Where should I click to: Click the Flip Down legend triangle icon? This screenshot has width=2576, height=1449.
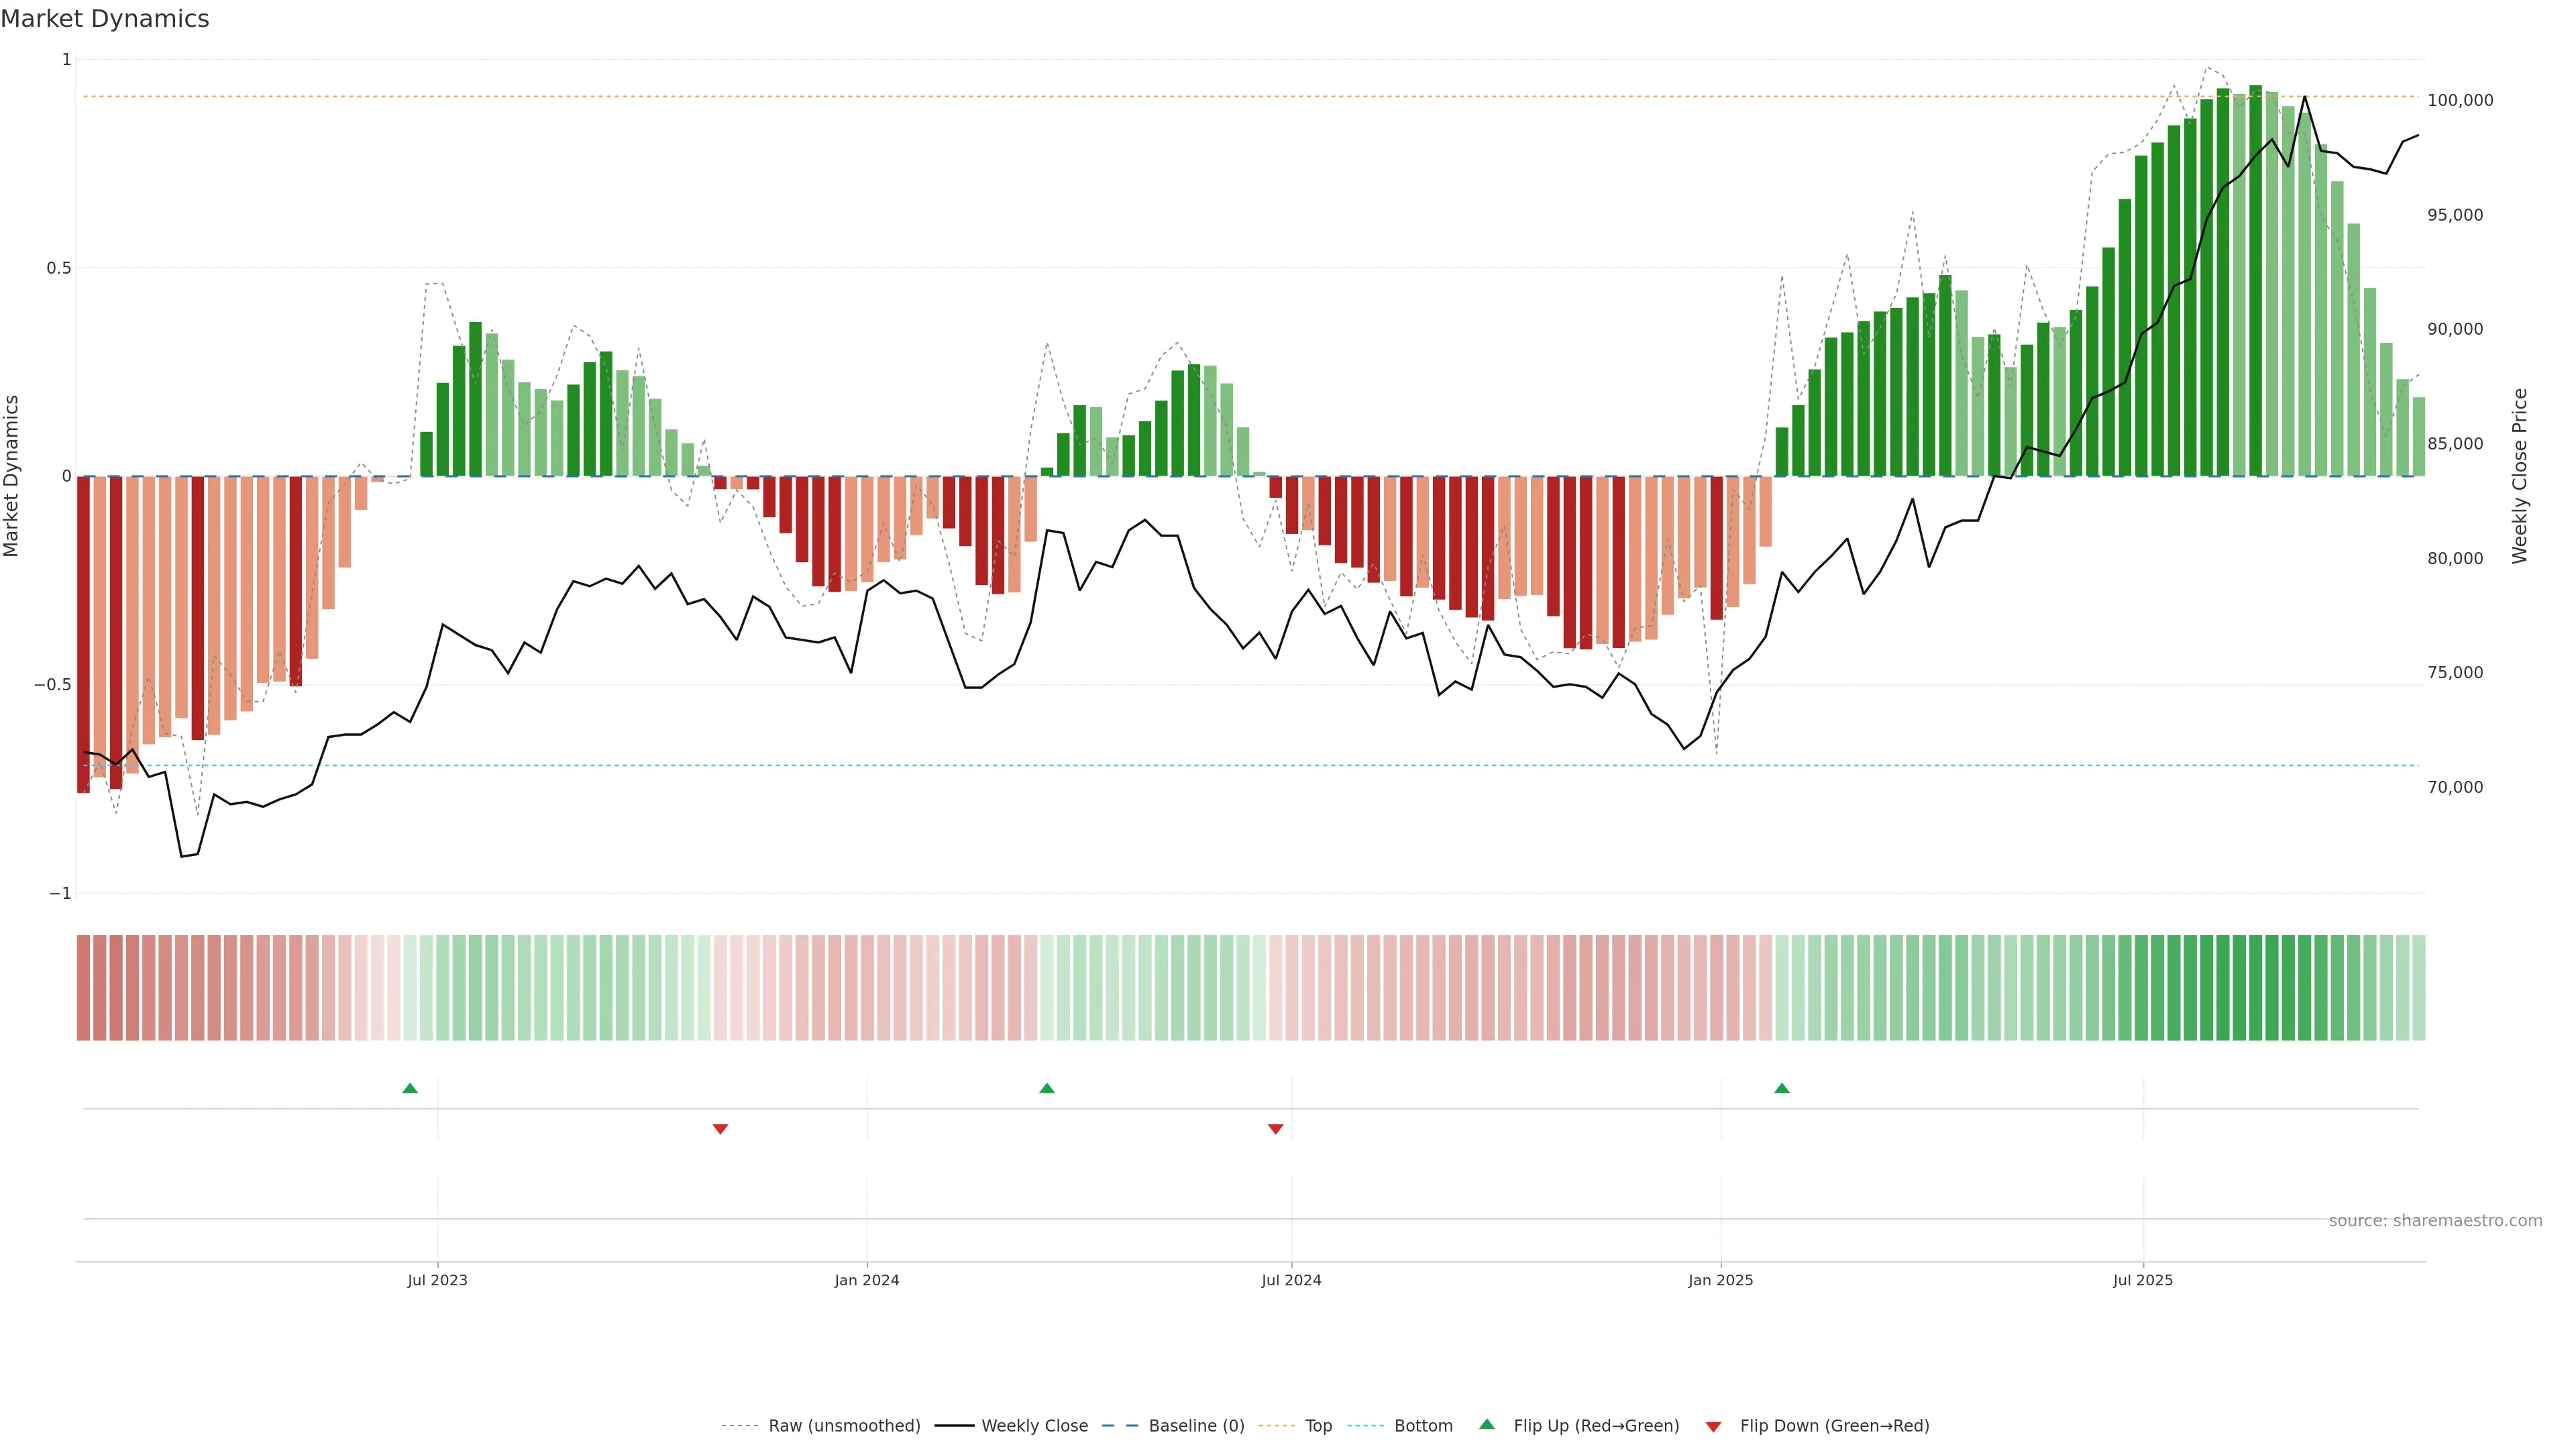tap(1713, 1427)
